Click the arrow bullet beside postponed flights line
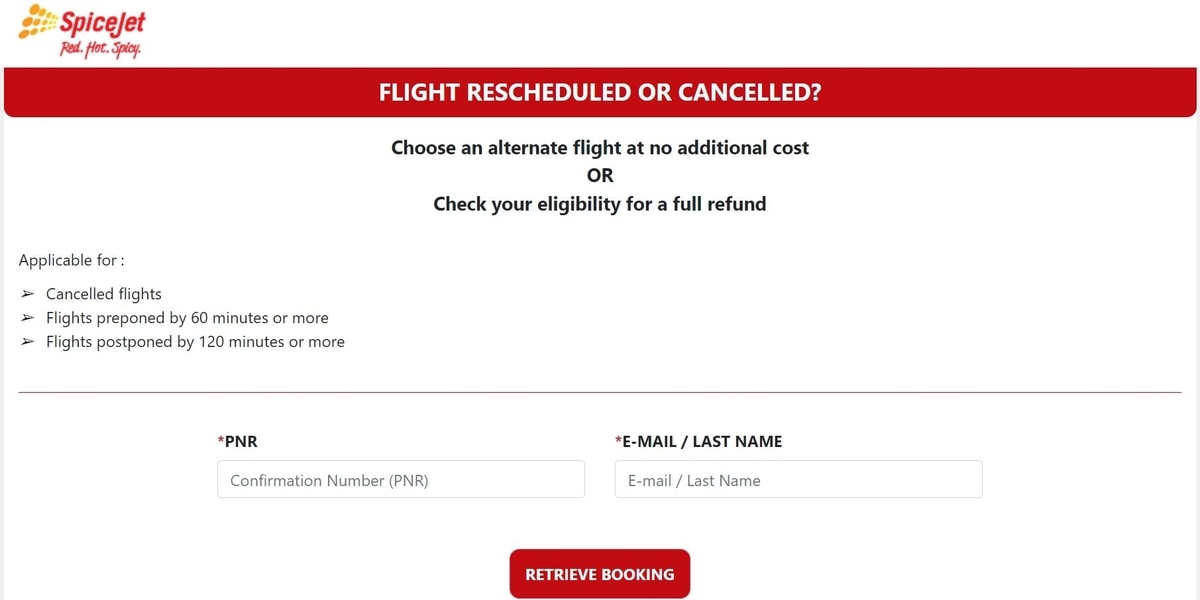The image size is (1200, 600). point(27,342)
